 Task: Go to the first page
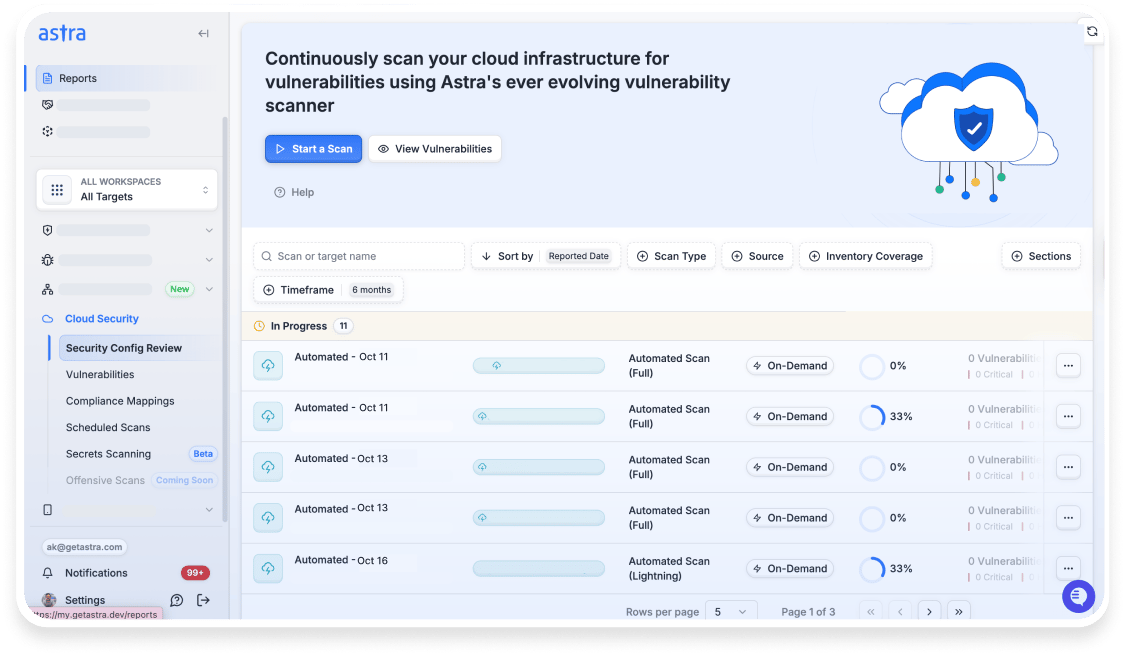click(x=871, y=612)
